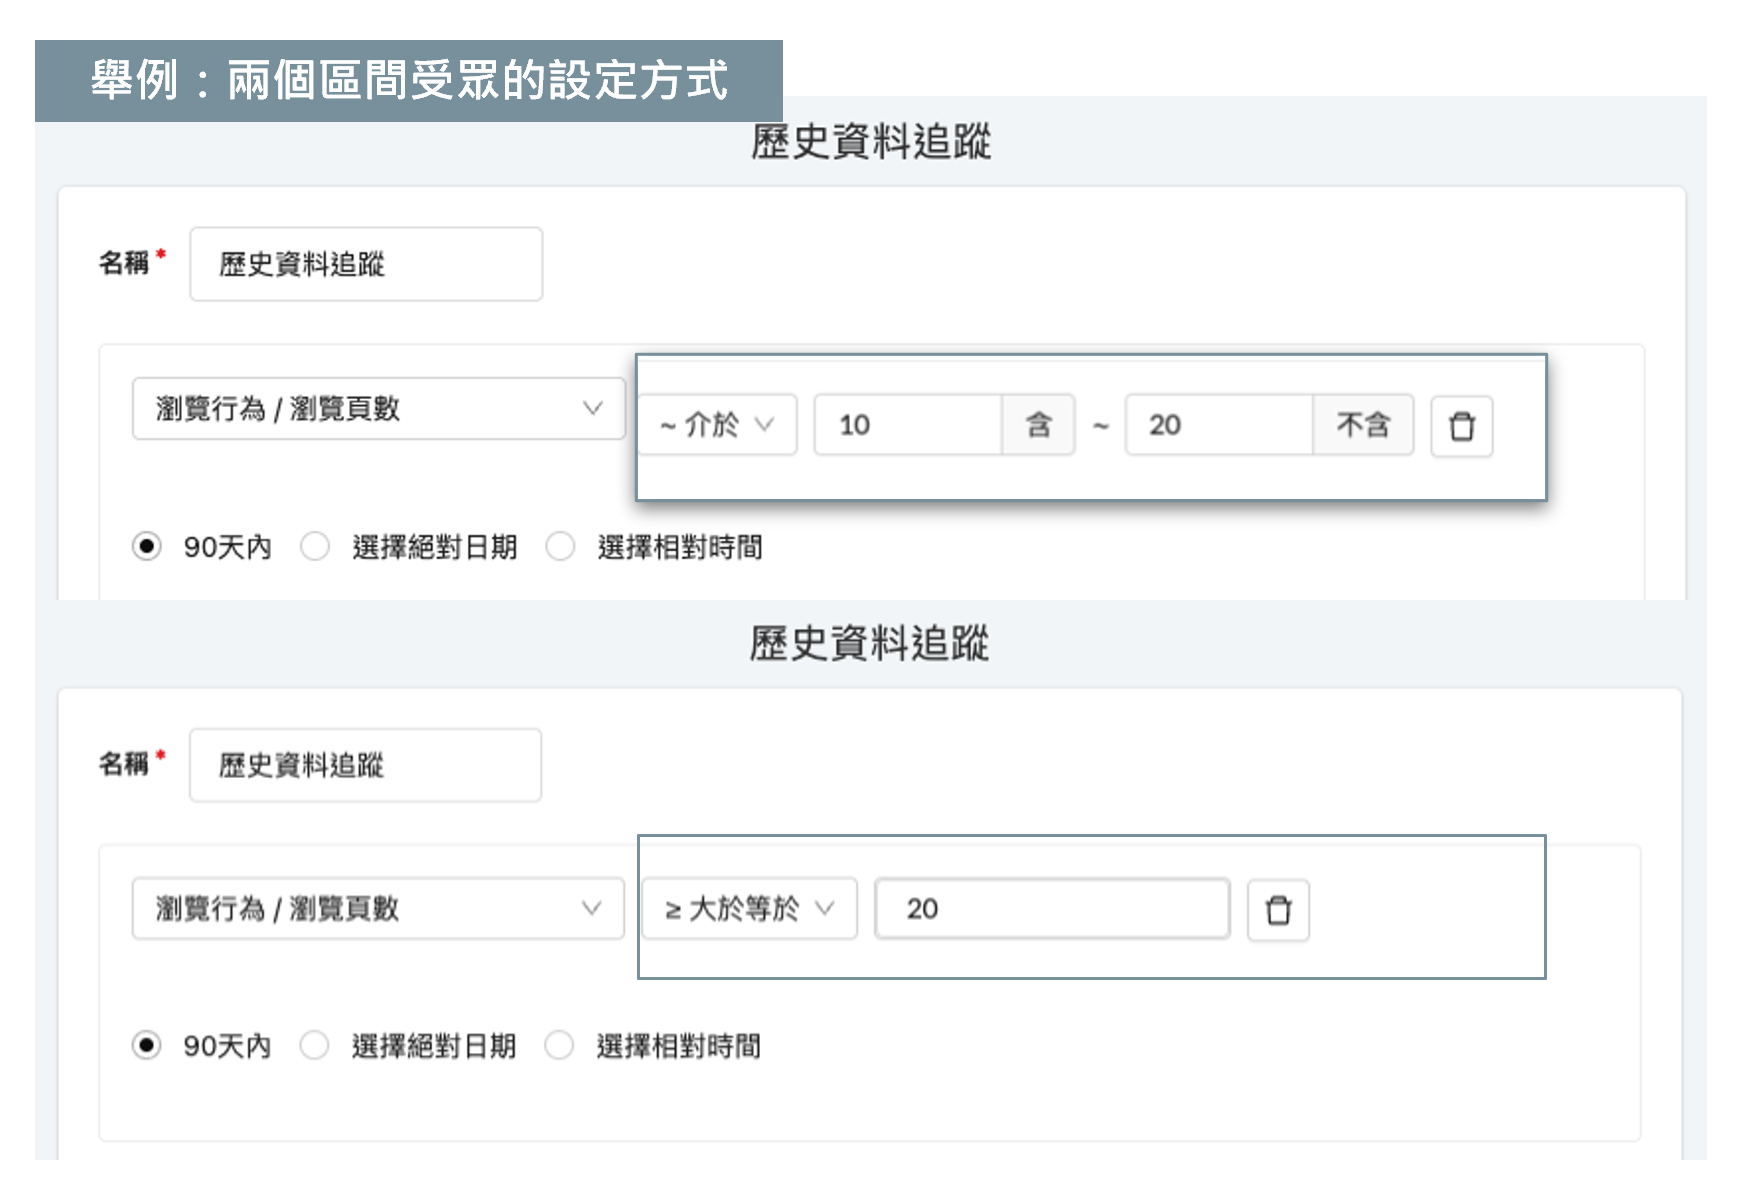Toggle 不含 next to the value 20
This screenshot has height=1192, width=1763.
click(1364, 426)
